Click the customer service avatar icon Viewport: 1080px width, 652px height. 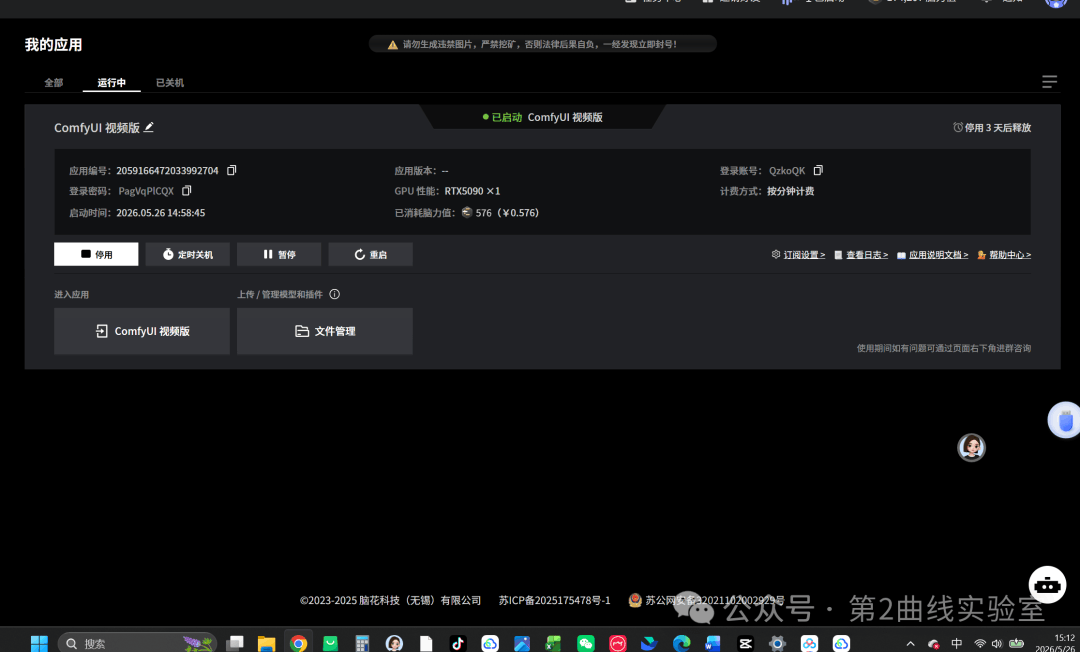tap(971, 448)
